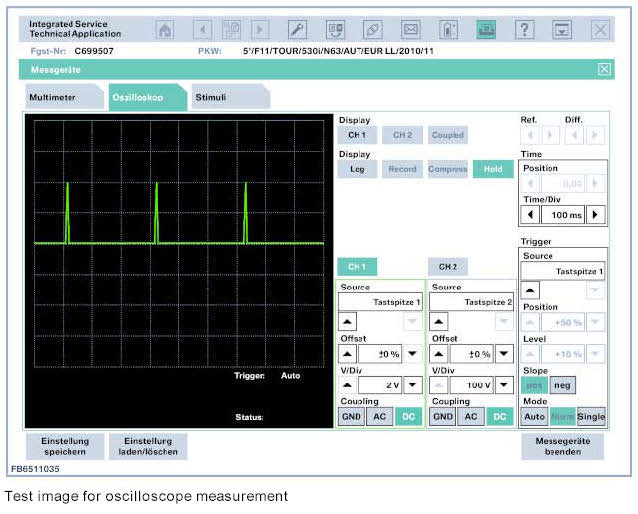The width and height of the screenshot is (638, 514).
Task: Set trigger mode to Single
Action: pos(591,417)
